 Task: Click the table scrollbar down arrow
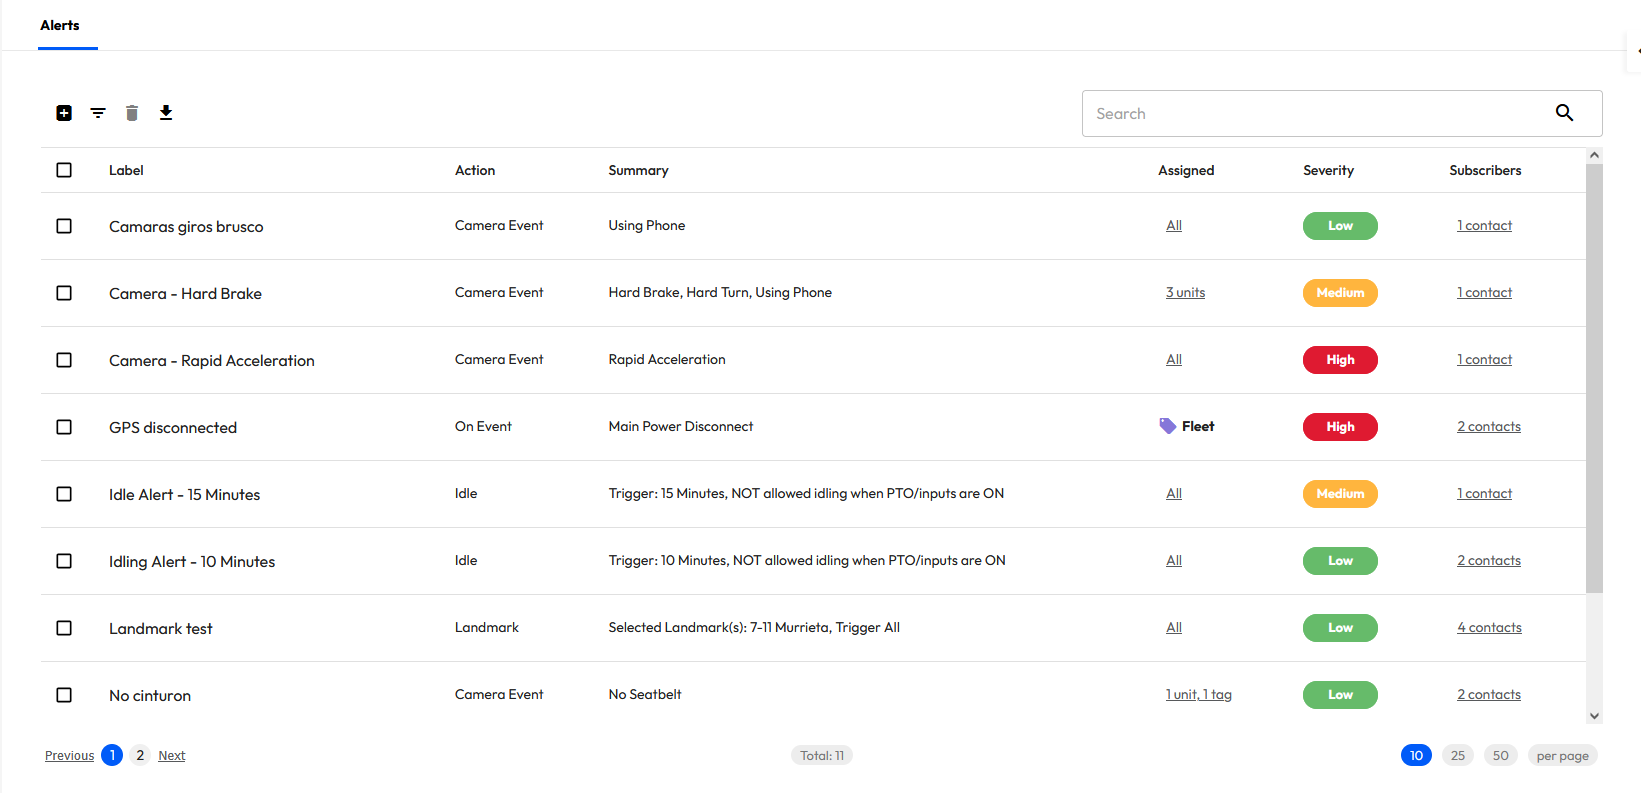(1594, 716)
